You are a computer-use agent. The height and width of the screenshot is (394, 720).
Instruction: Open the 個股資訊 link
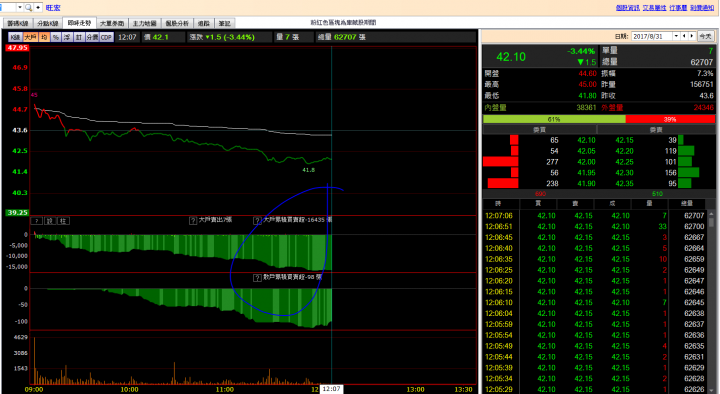(x=628, y=8)
